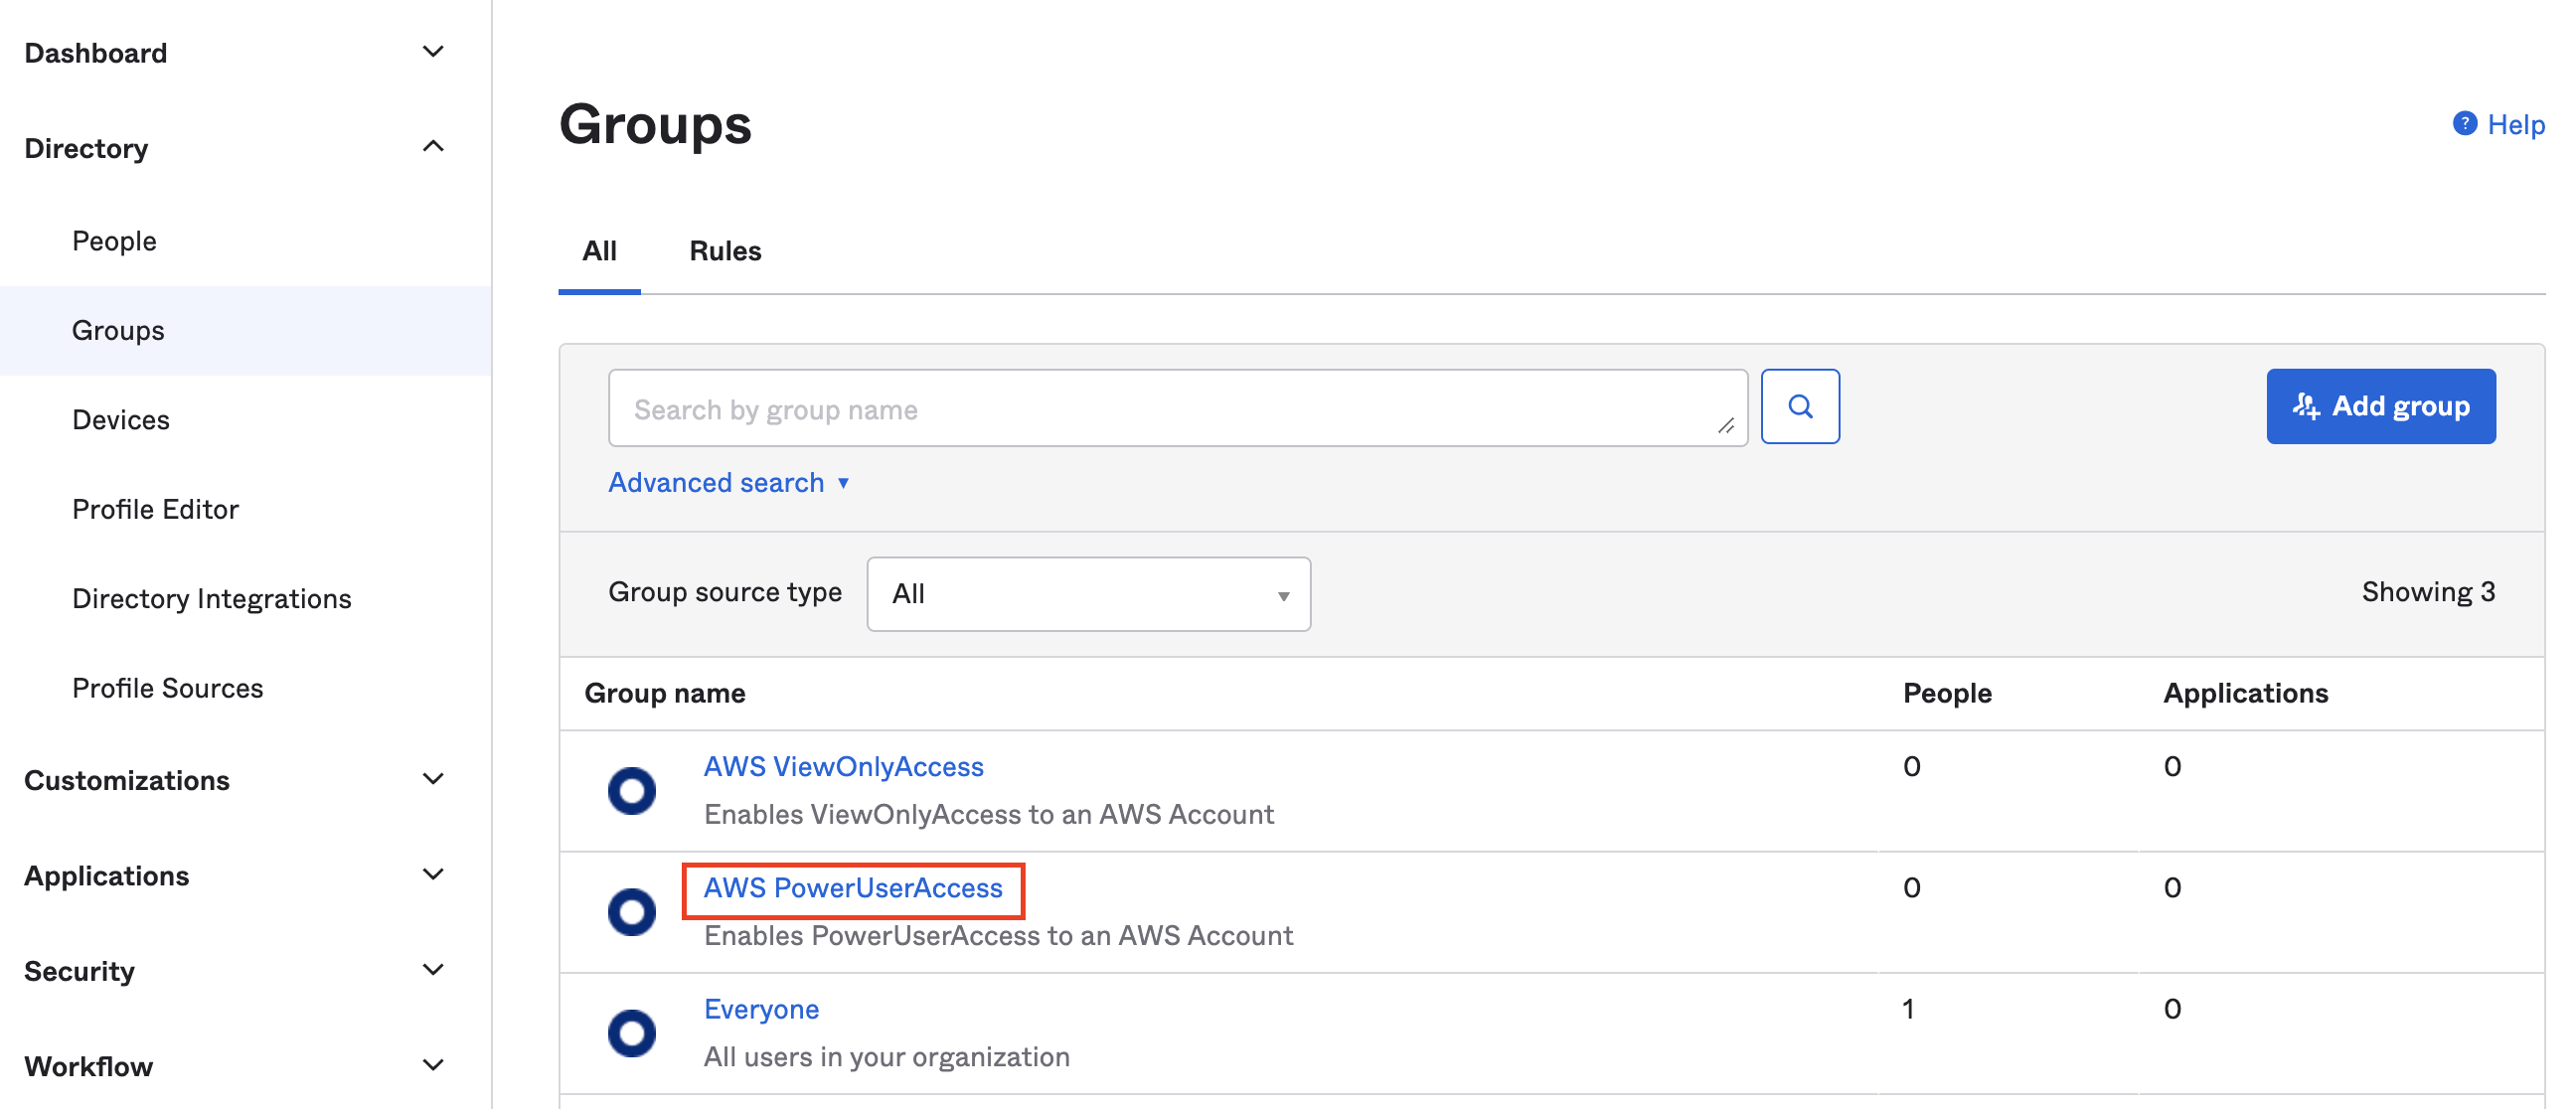Click the Dashboard sidebar heading
The height and width of the screenshot is (1109, 2576).
(x=95, y=53)
